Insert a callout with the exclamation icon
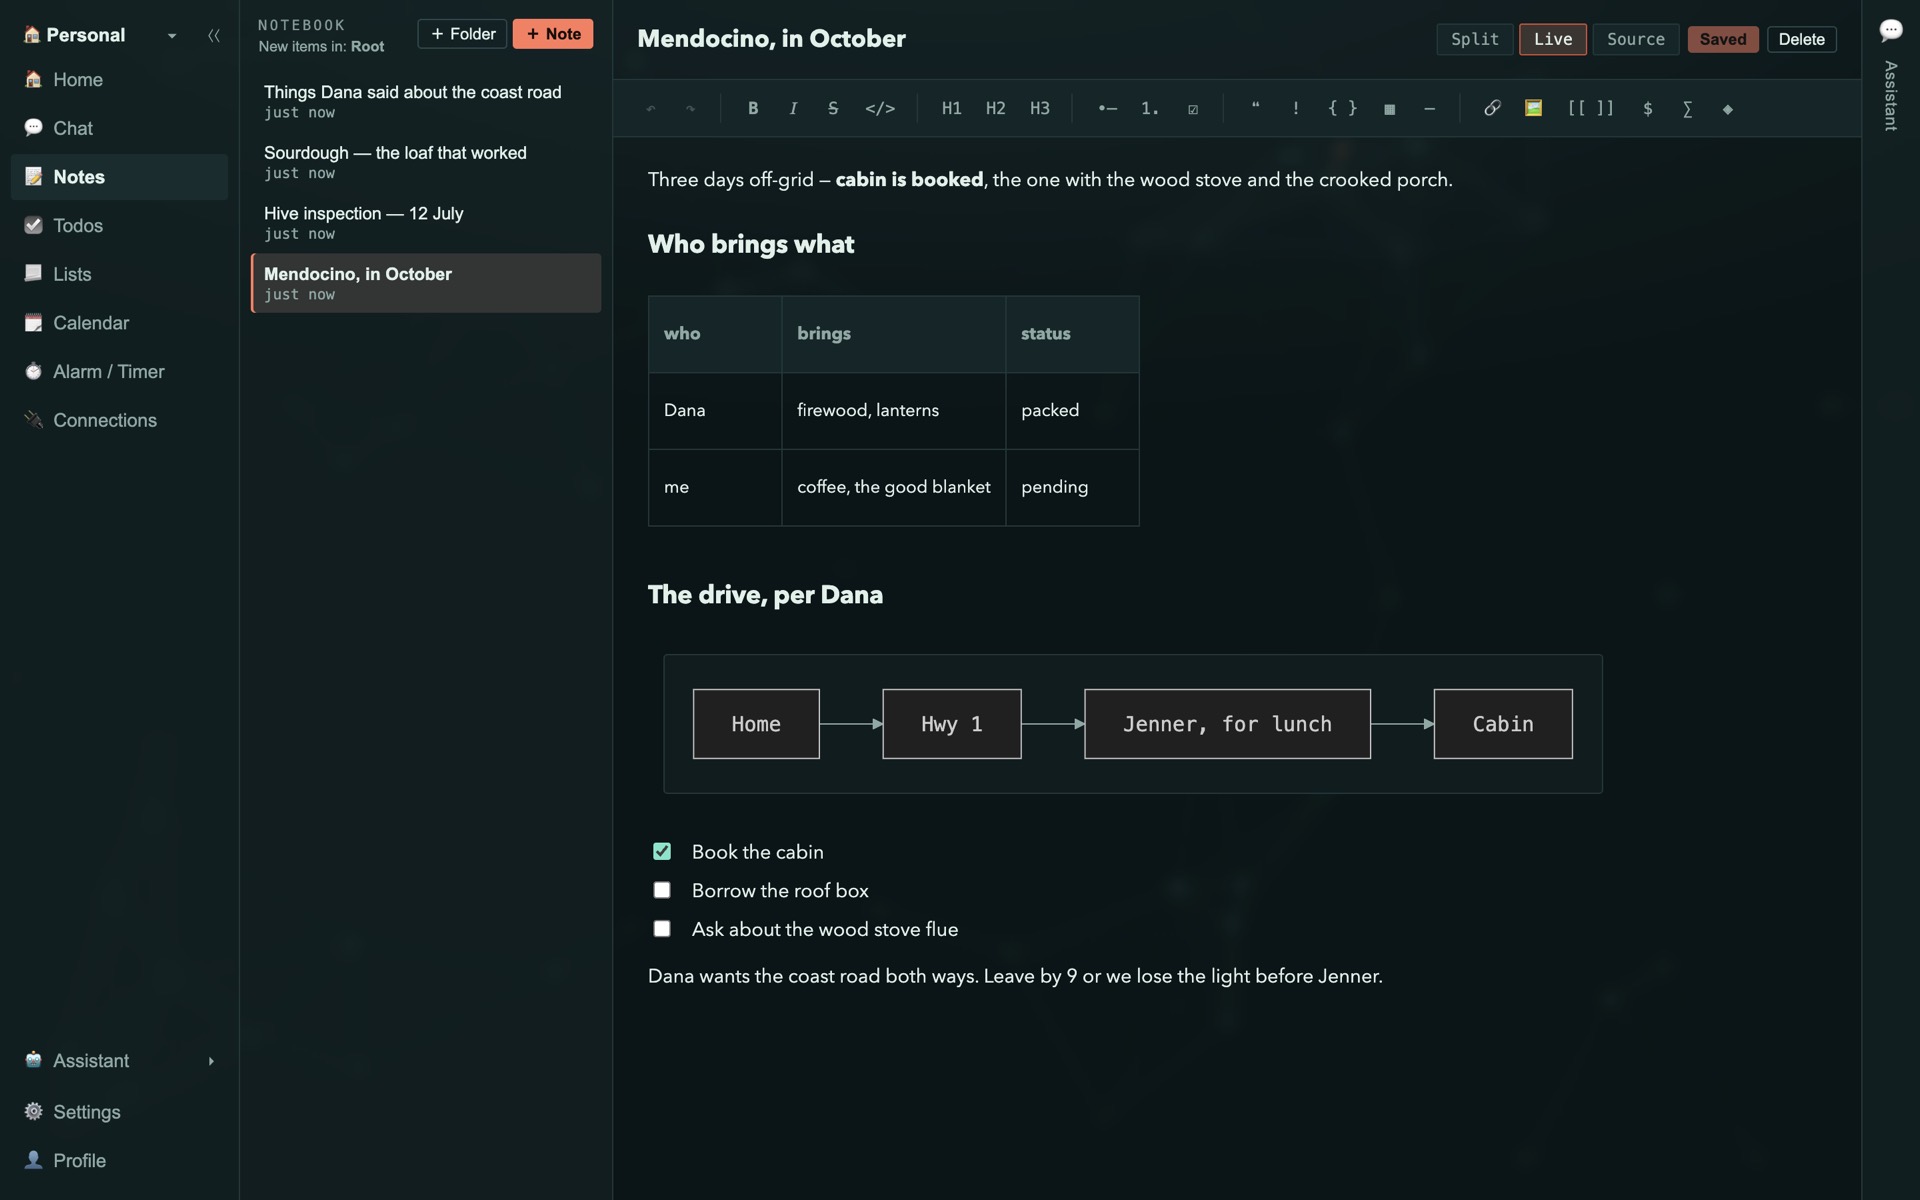Screen dimensions: 1920x1200 point(1295,108)
